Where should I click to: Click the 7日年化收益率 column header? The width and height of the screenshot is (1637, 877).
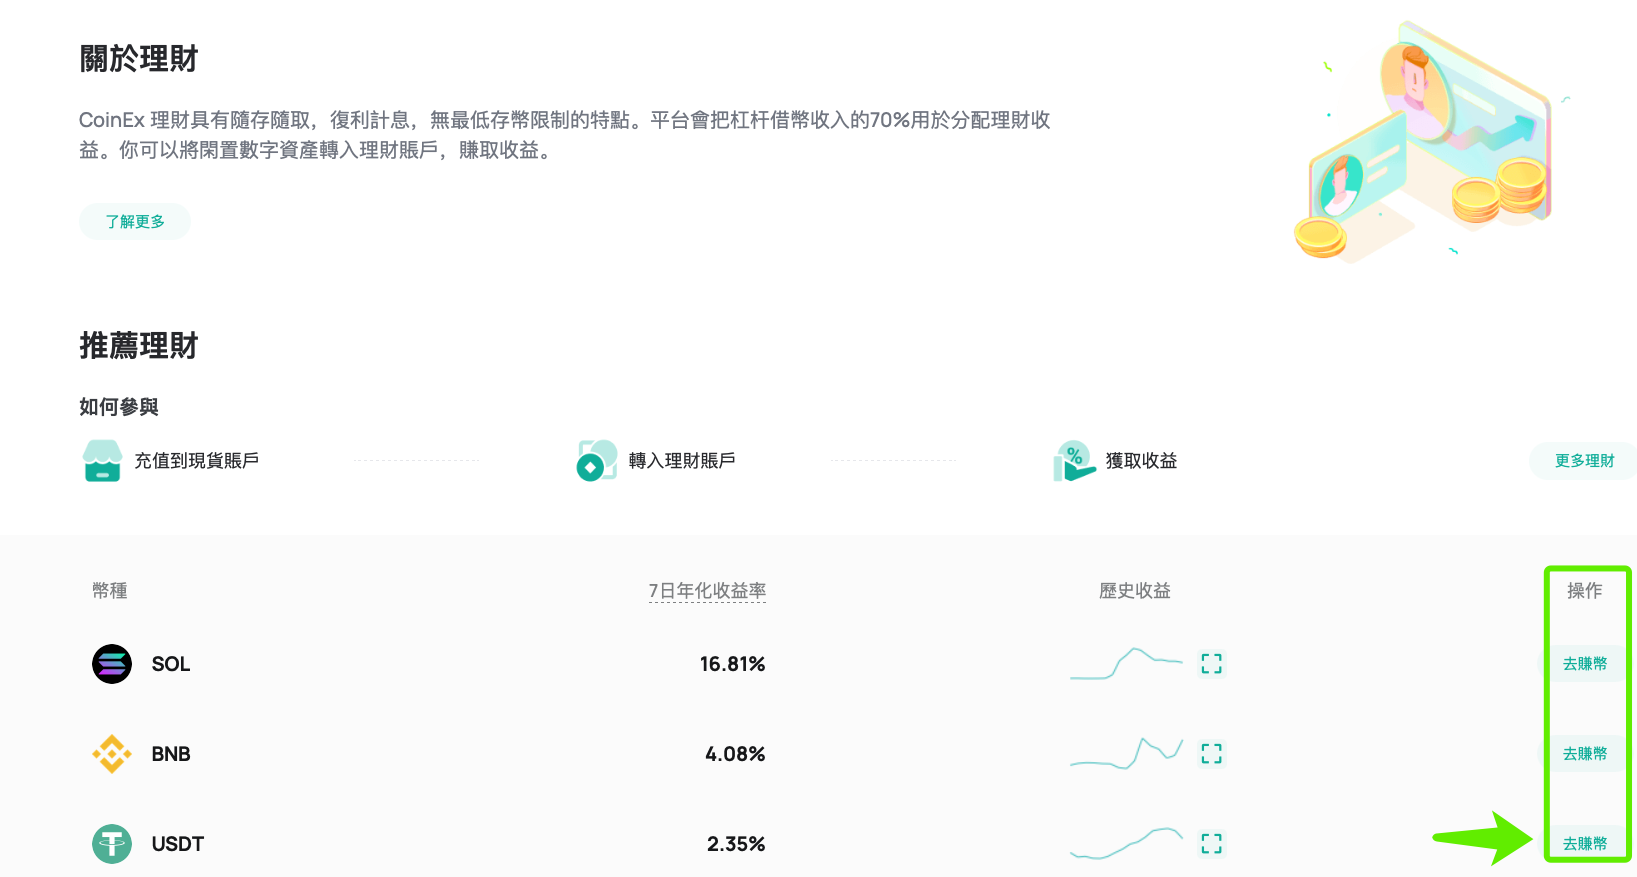[x=707, y=591]
